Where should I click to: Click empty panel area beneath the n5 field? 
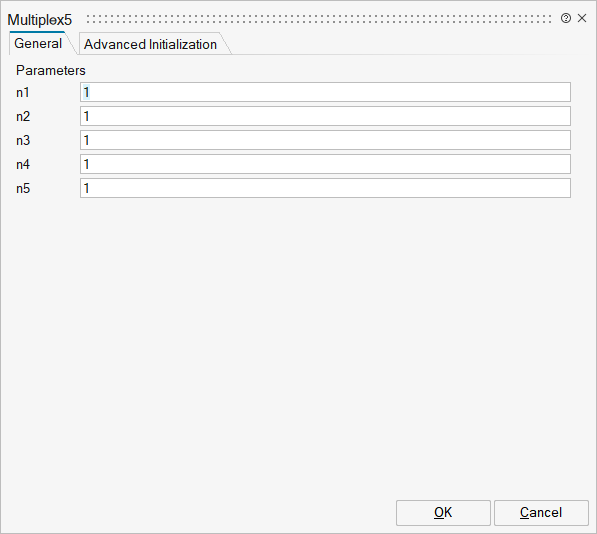[x=298, y=343]
